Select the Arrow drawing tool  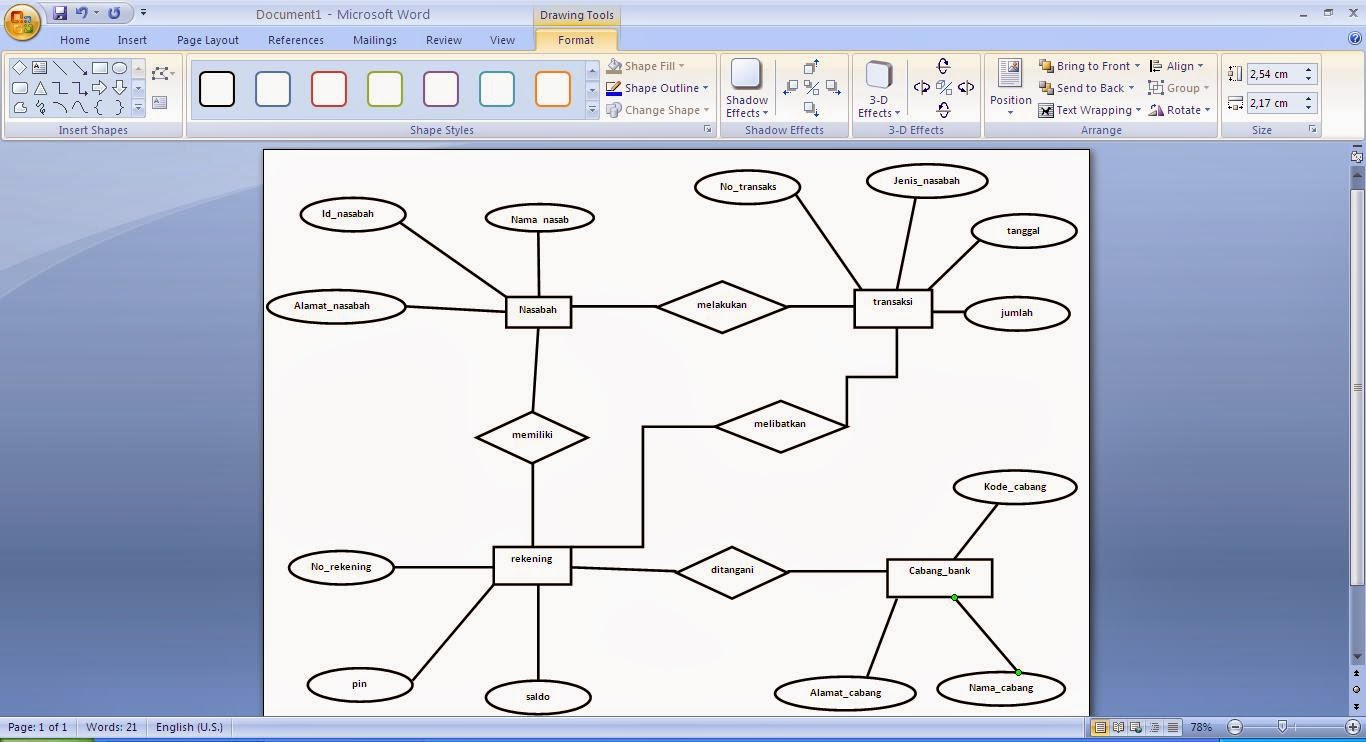(81, 68)
